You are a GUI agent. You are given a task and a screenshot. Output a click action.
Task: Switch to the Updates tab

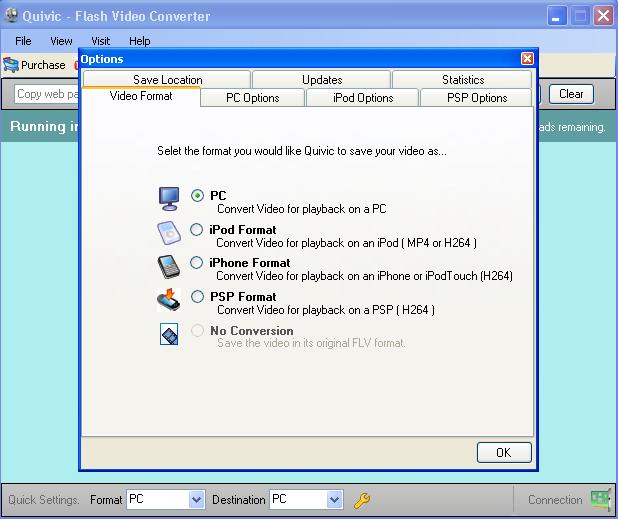click(x=322, y=79)
